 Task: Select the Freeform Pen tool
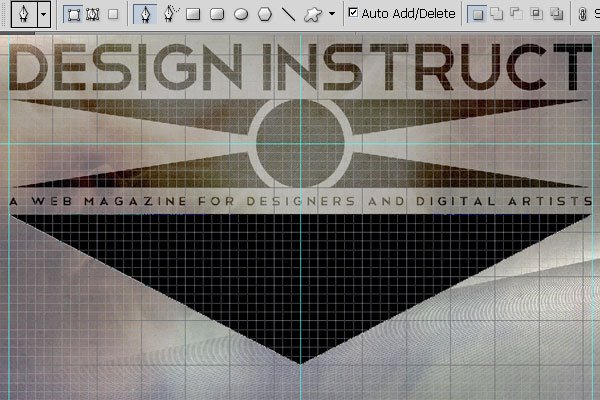coord(171,14)
